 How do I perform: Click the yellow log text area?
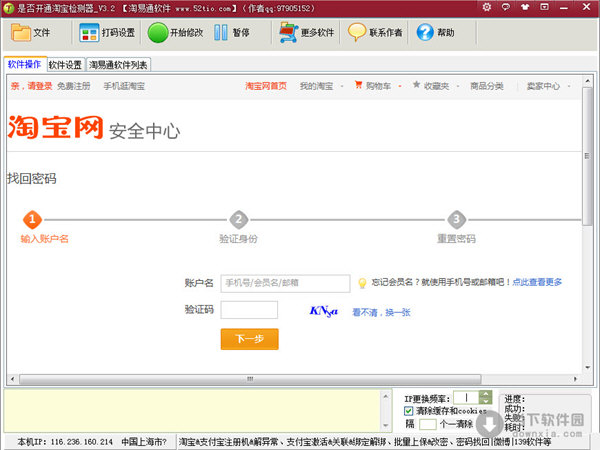pos(193,411)
